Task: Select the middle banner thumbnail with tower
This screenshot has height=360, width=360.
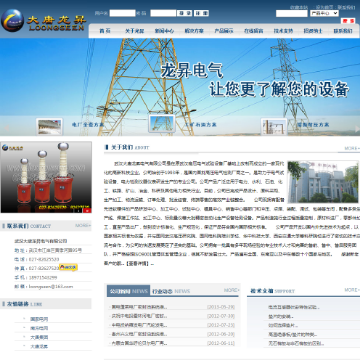Action: click(162, 124)
